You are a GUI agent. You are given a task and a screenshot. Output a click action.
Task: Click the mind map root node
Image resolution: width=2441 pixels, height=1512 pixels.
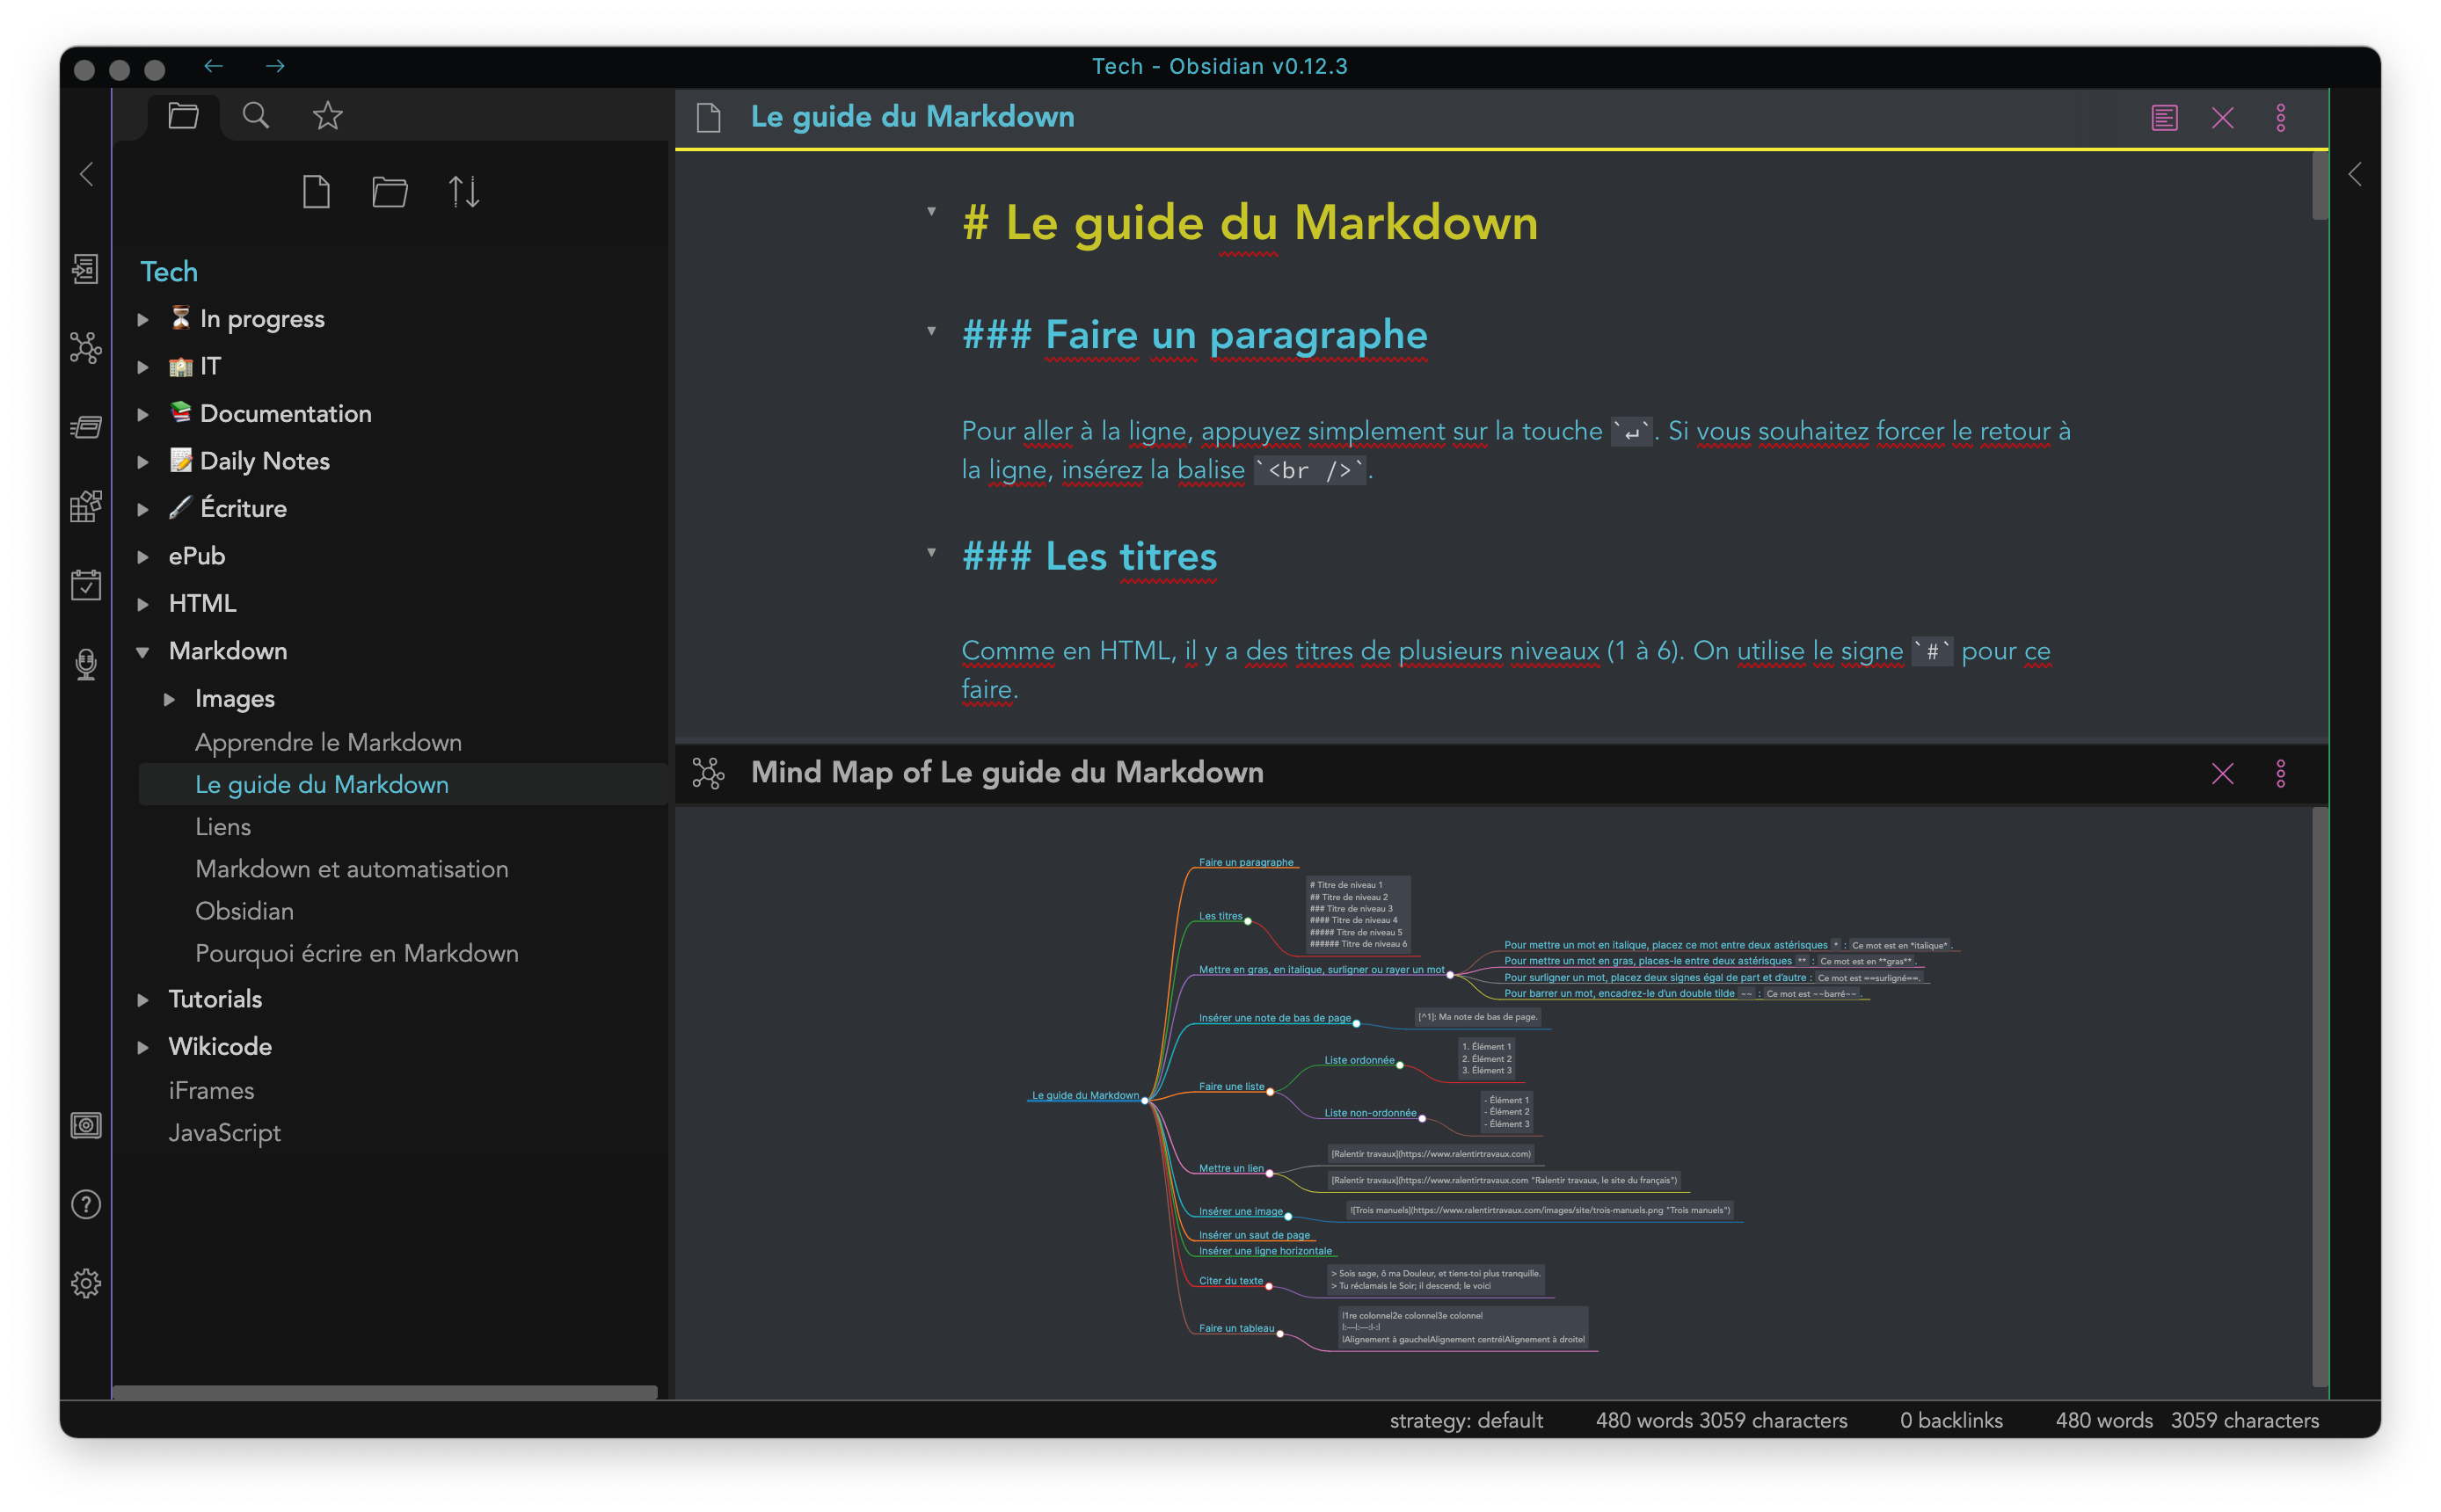click(1085, 1096)
